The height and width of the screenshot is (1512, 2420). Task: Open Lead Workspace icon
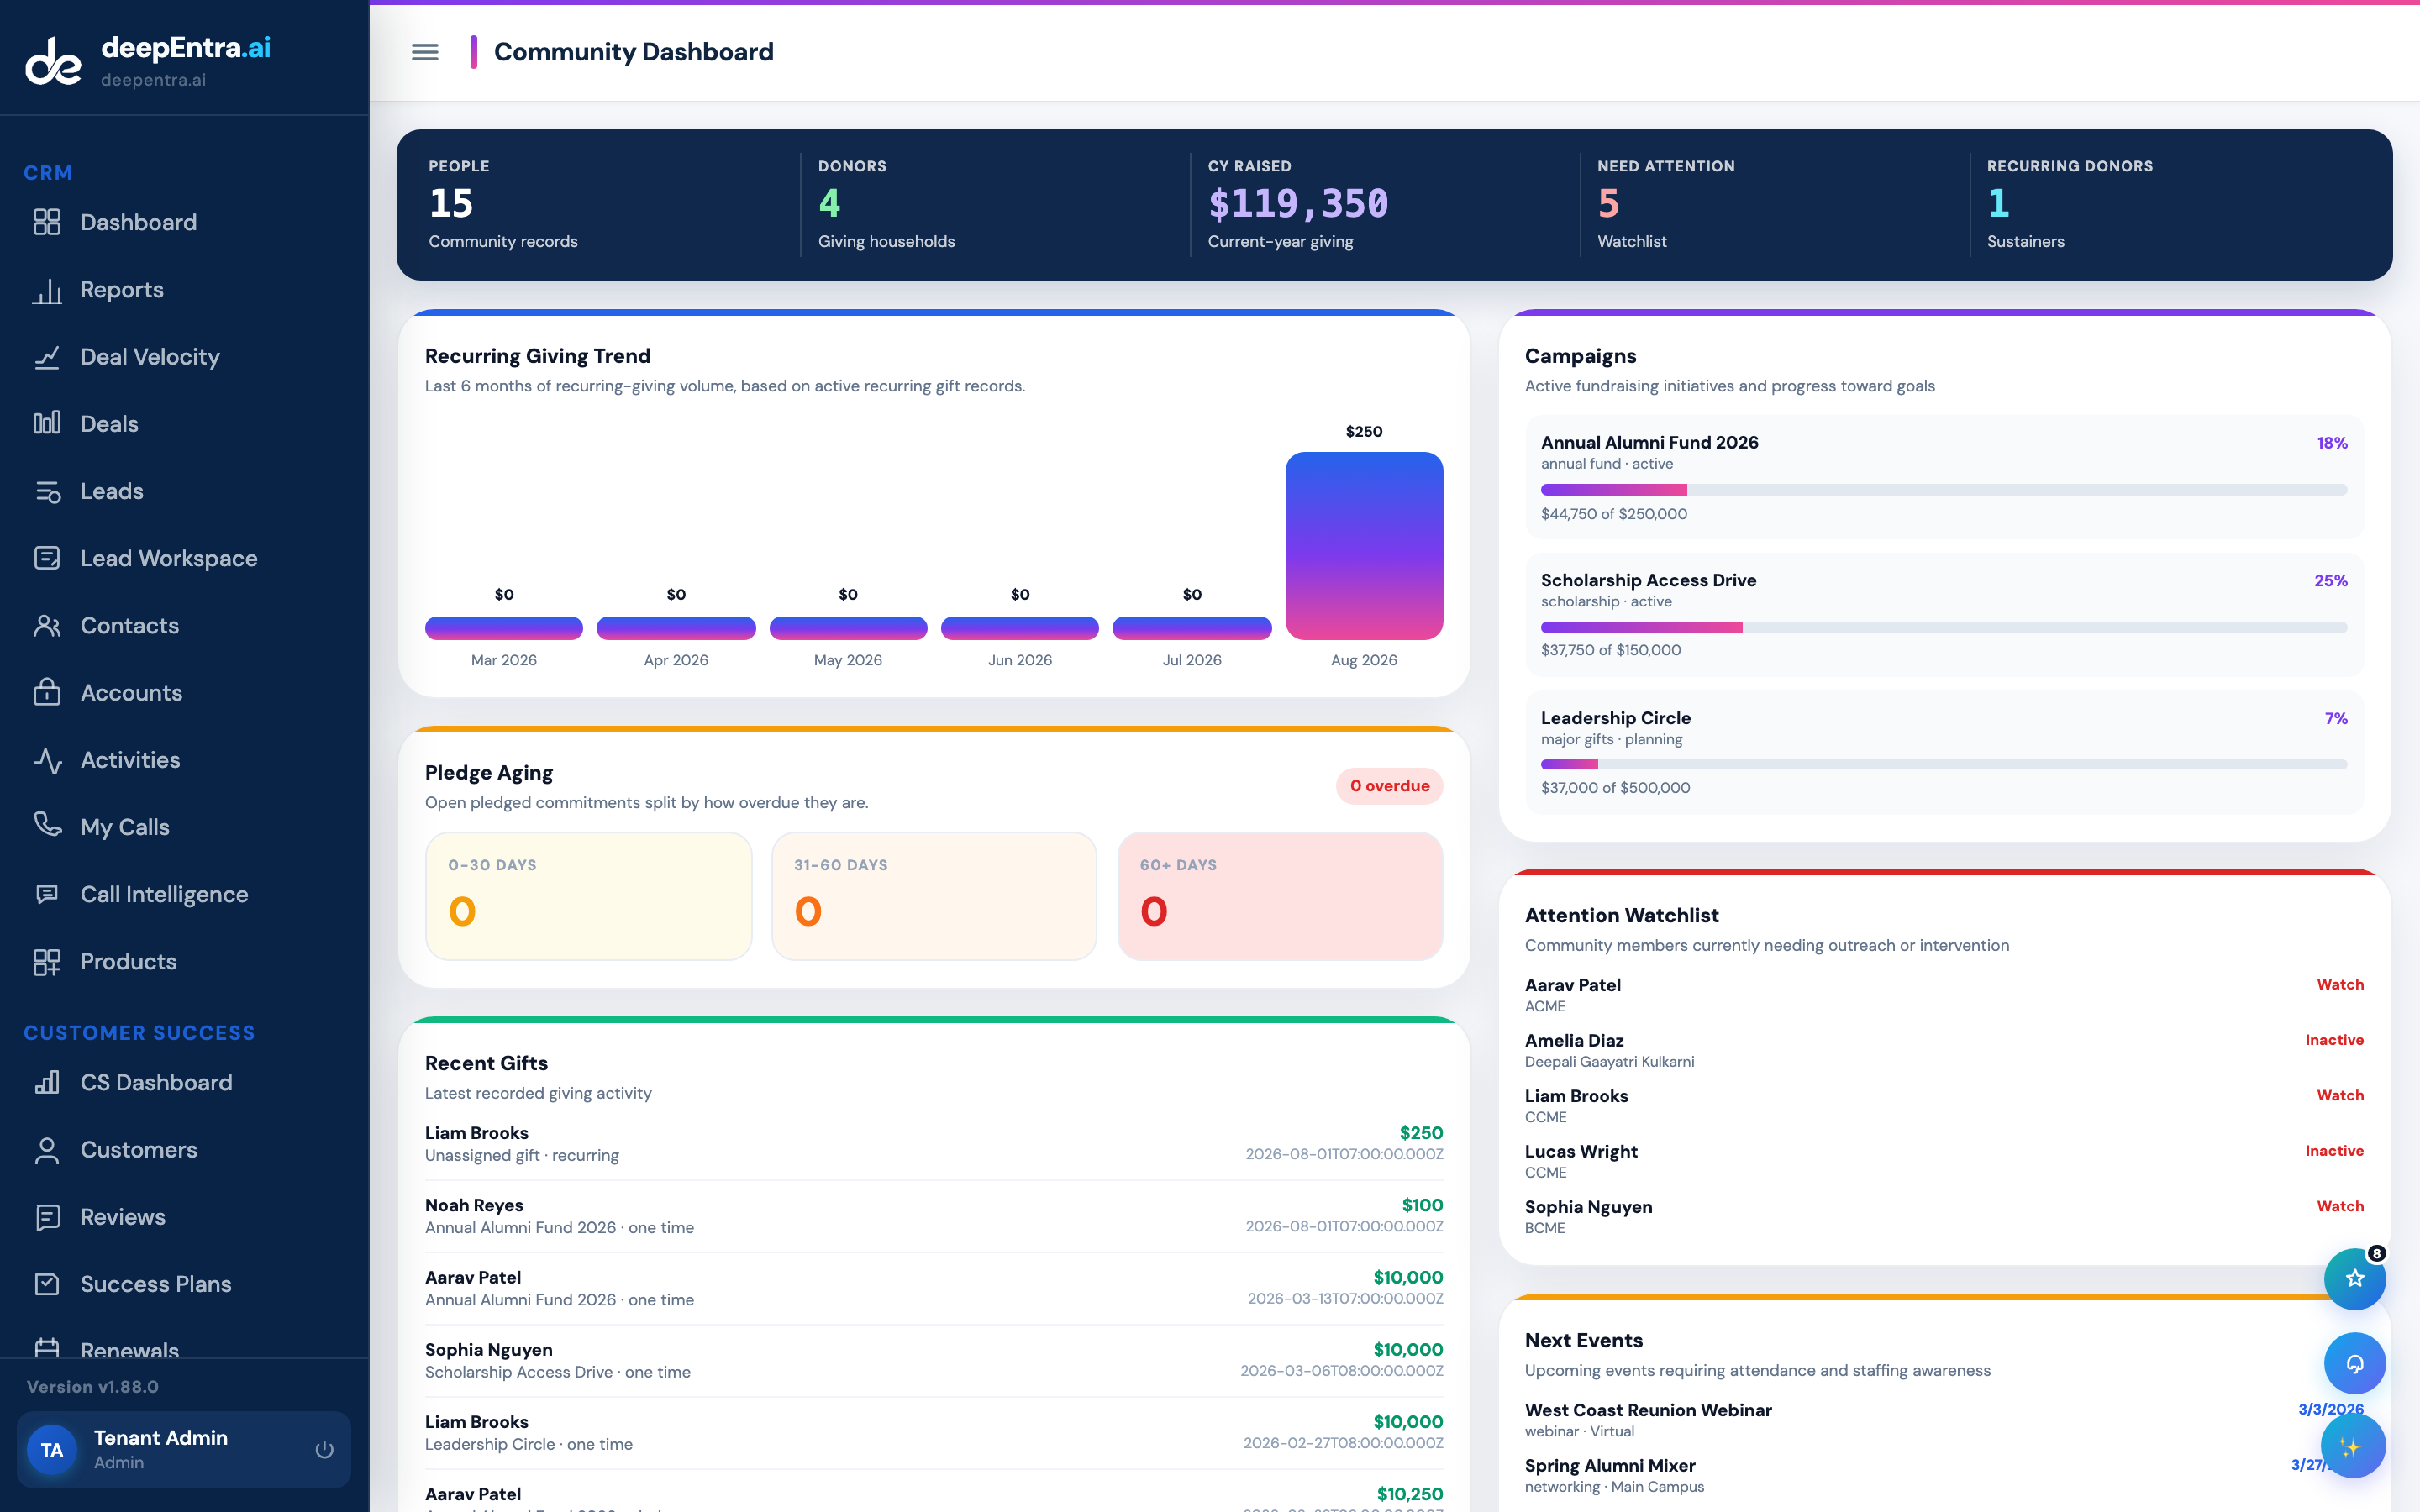(x=47, y=558)
